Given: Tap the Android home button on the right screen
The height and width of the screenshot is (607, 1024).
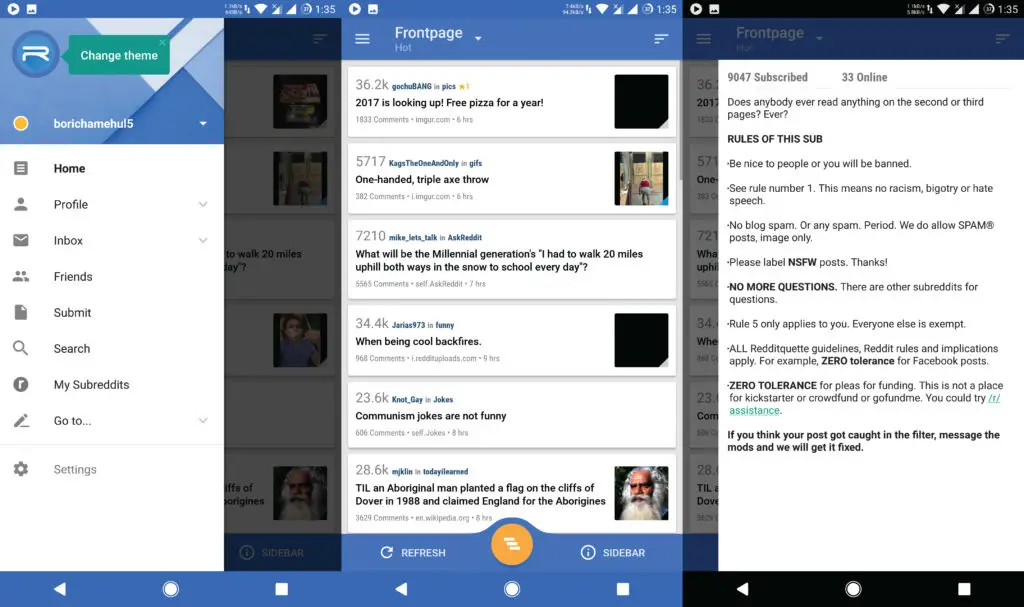Looking at the screenshot, I should point(853,589).
